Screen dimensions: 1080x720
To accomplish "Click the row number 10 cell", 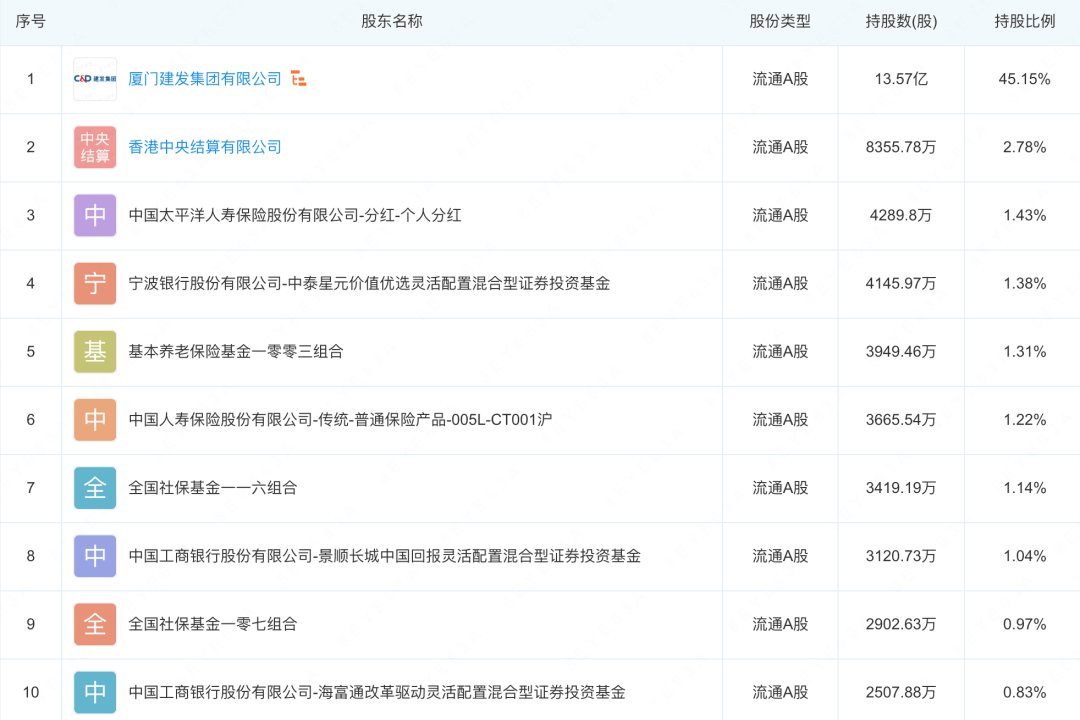I will pyautogui.click(x=30, y=692).
